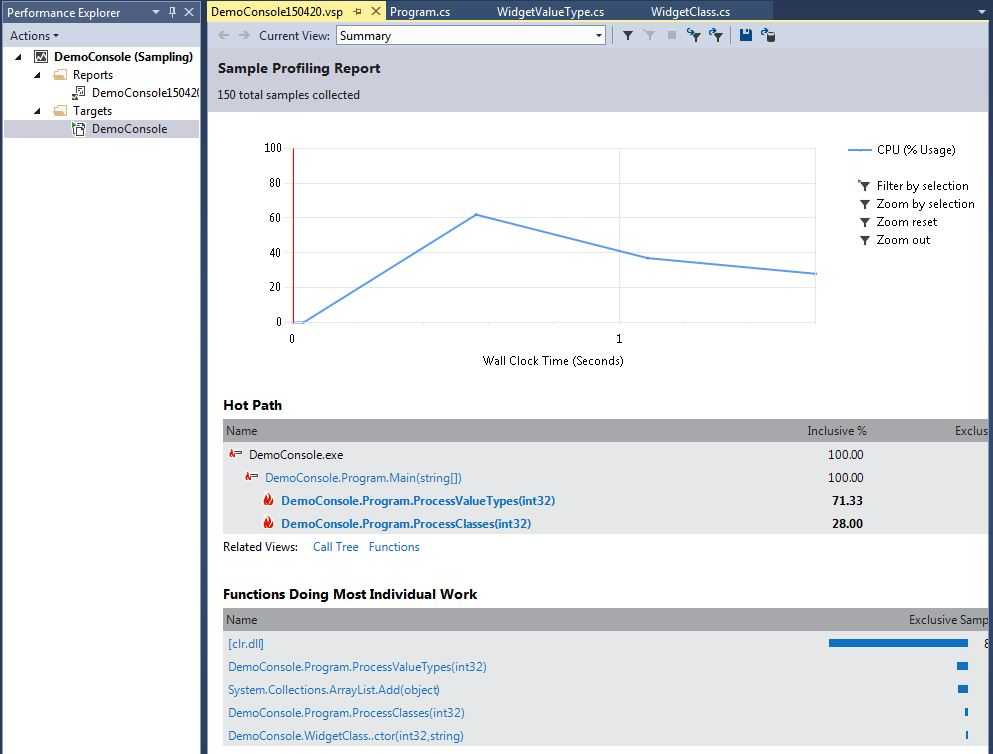Open ProcessValueTypes(int32) in Hot Path
Image resolution: width=993 pixels, height=754 pixels.
(x=418, y=501)
